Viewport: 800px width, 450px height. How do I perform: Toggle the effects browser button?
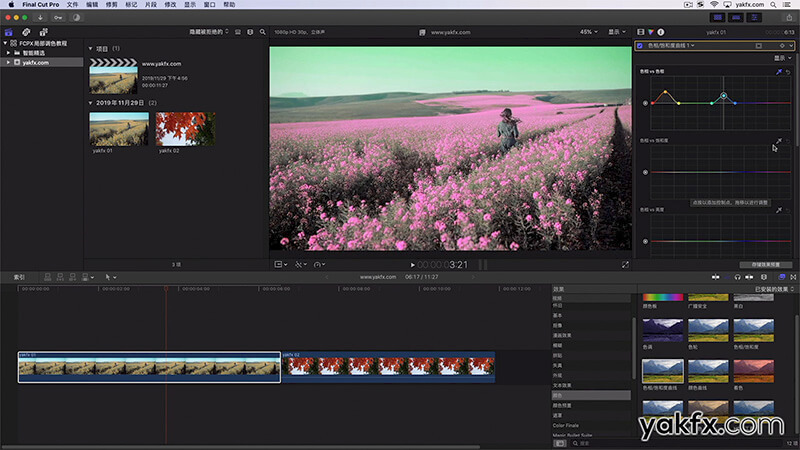(x=782, y=277)
